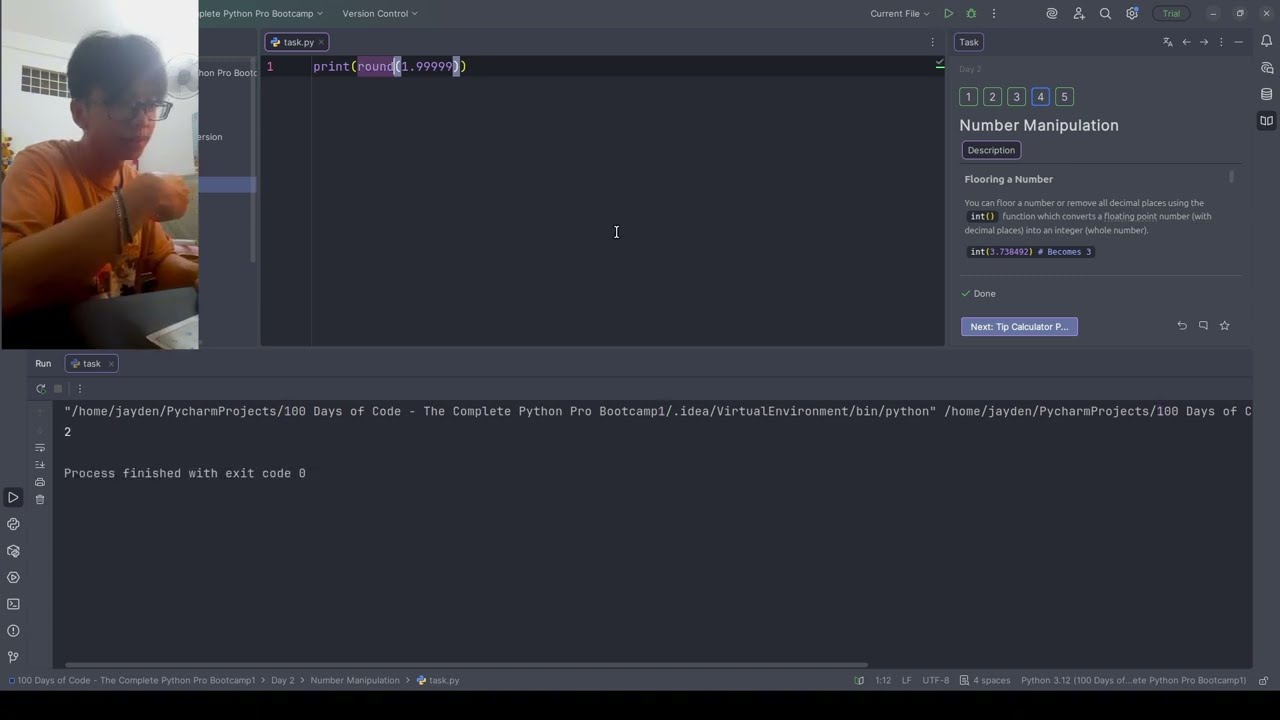The image size is (1280, 720).
Task: Toggle the Task book icon in right sidebar
Action: [1266, 121]
